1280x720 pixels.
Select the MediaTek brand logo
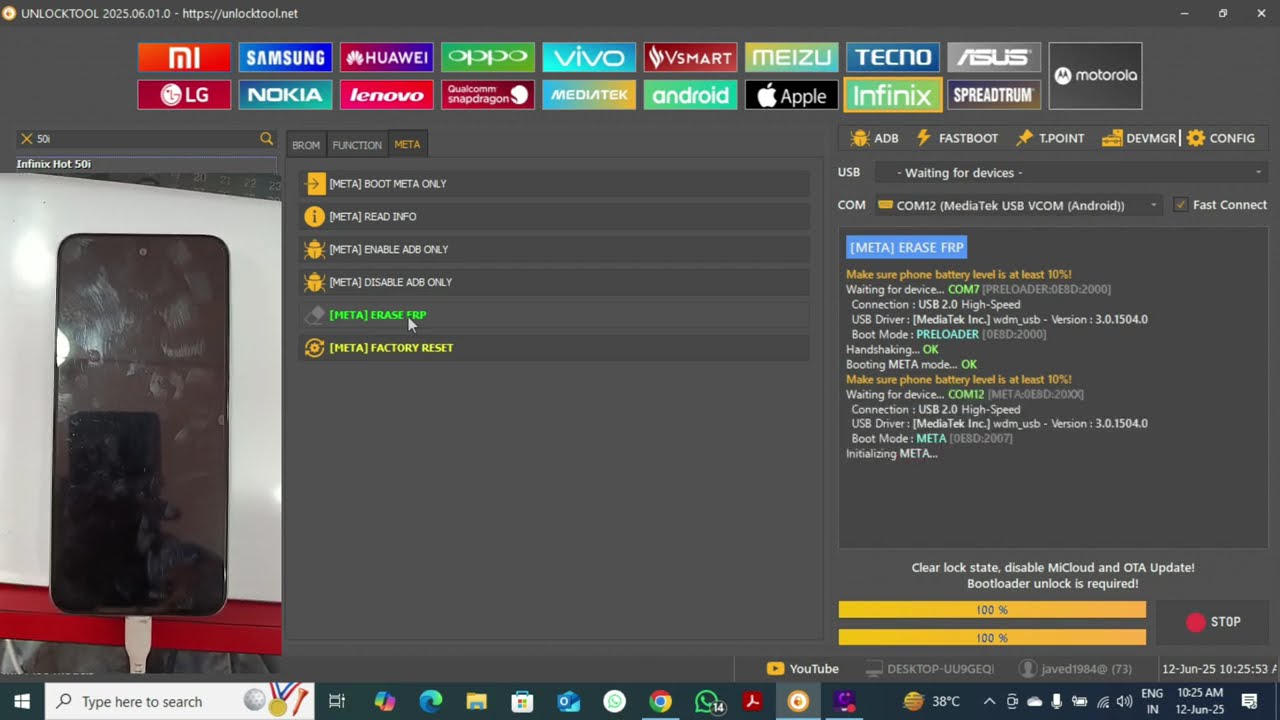coord(589,95)
